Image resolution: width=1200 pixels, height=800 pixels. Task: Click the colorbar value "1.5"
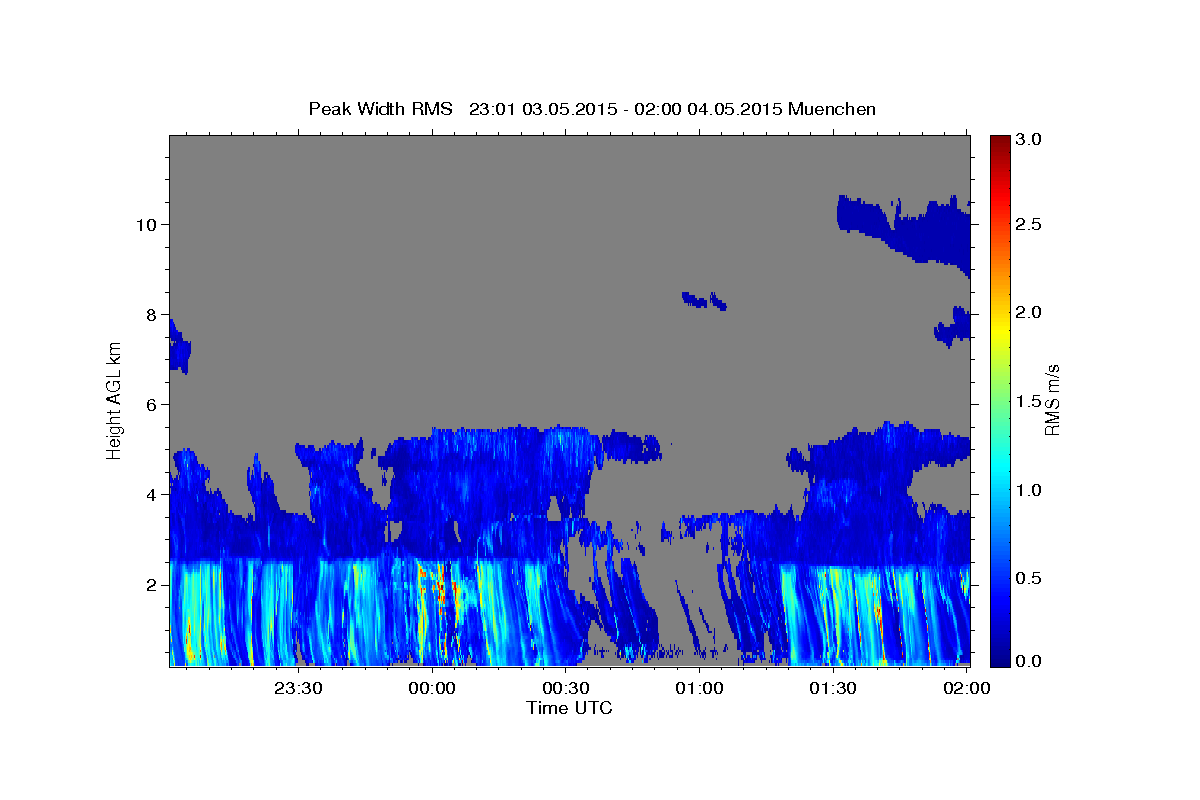pyautogui.click(x=1029, y=401)
